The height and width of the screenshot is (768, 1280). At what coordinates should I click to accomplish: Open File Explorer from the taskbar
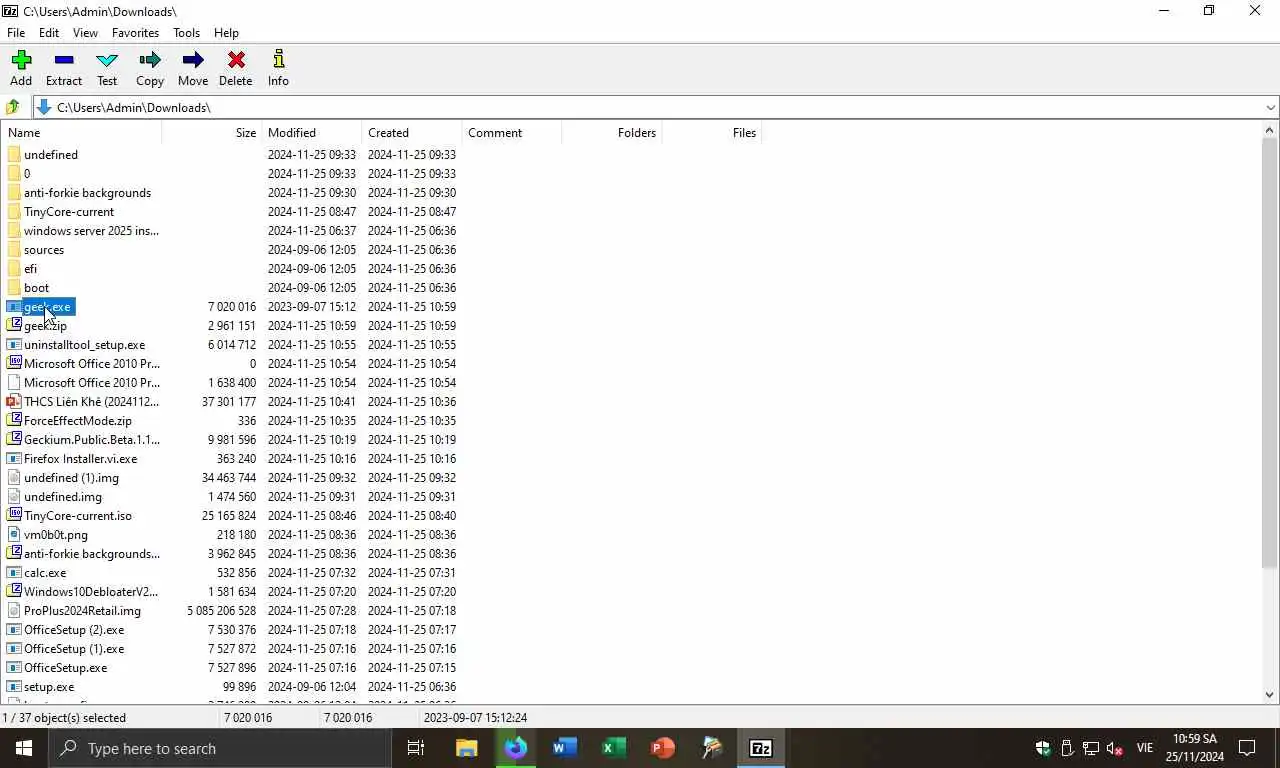coord(467,748)
